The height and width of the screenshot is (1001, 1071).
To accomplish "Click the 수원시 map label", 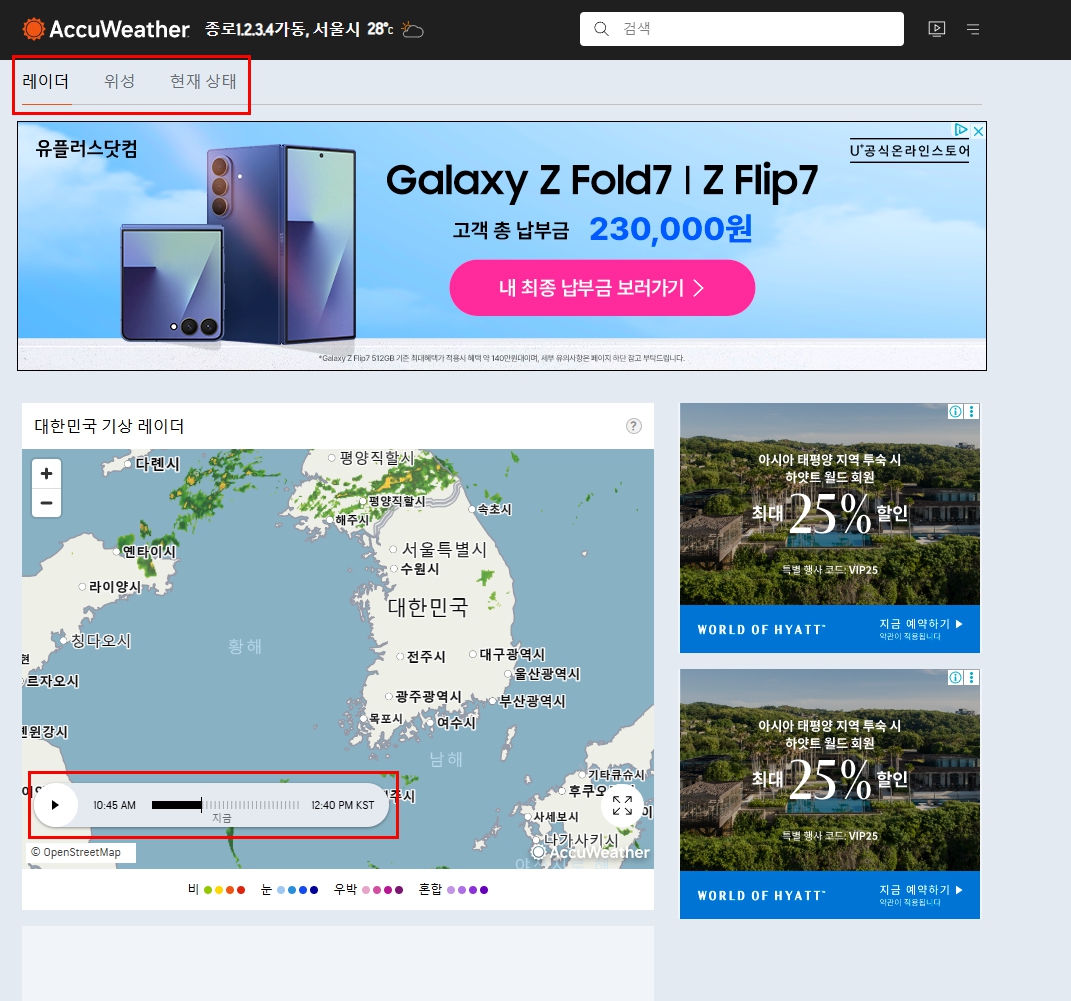I will pos(419,569).
